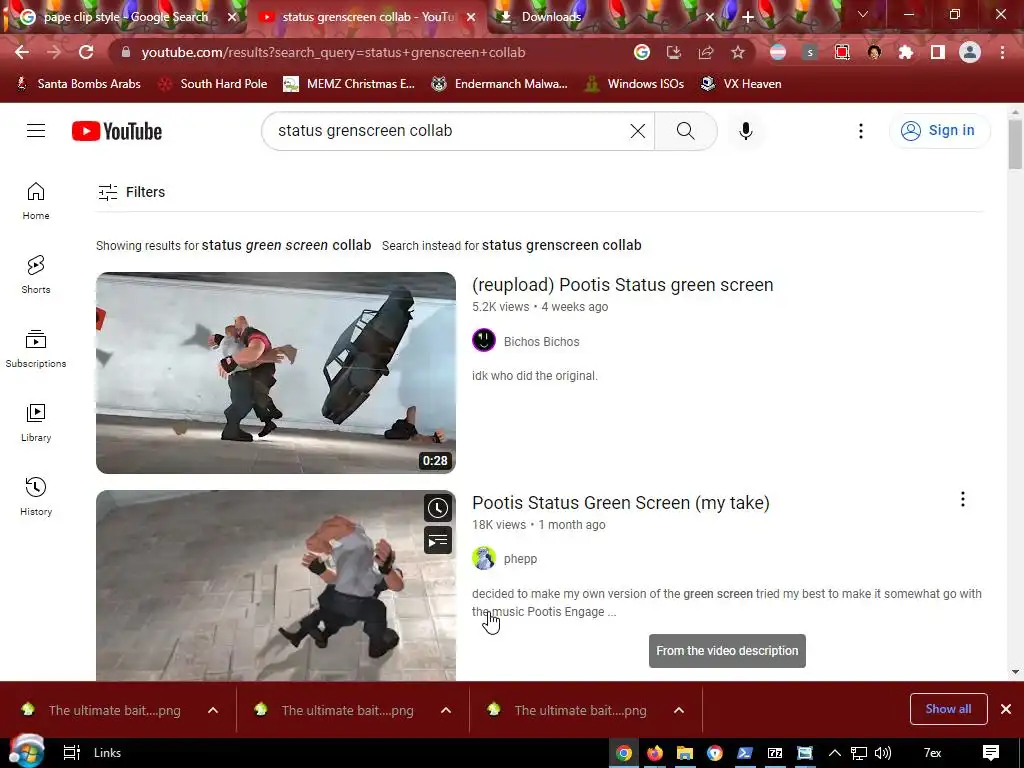Viewport: 1024px width, 768px height.
Task: Open File Explorer from the taskbar
Action: tap(684, 753)
